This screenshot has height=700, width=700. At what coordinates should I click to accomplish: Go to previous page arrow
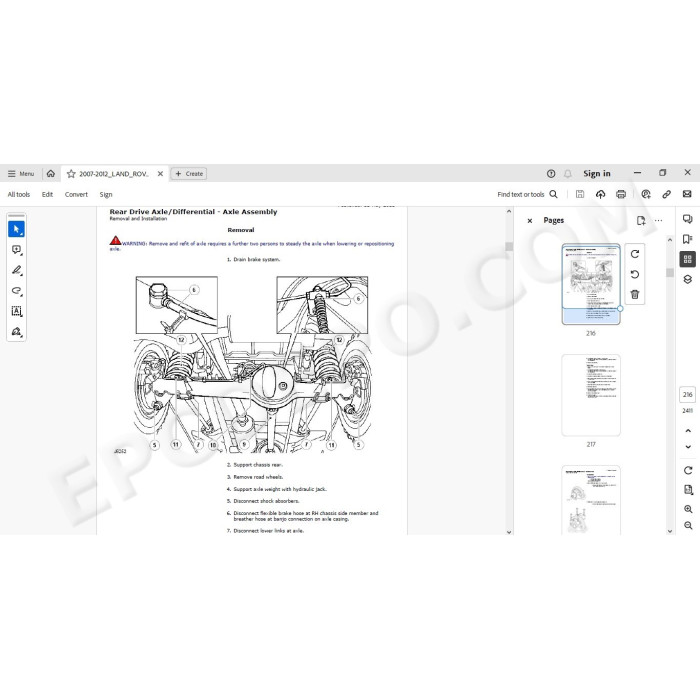(688, 431)
